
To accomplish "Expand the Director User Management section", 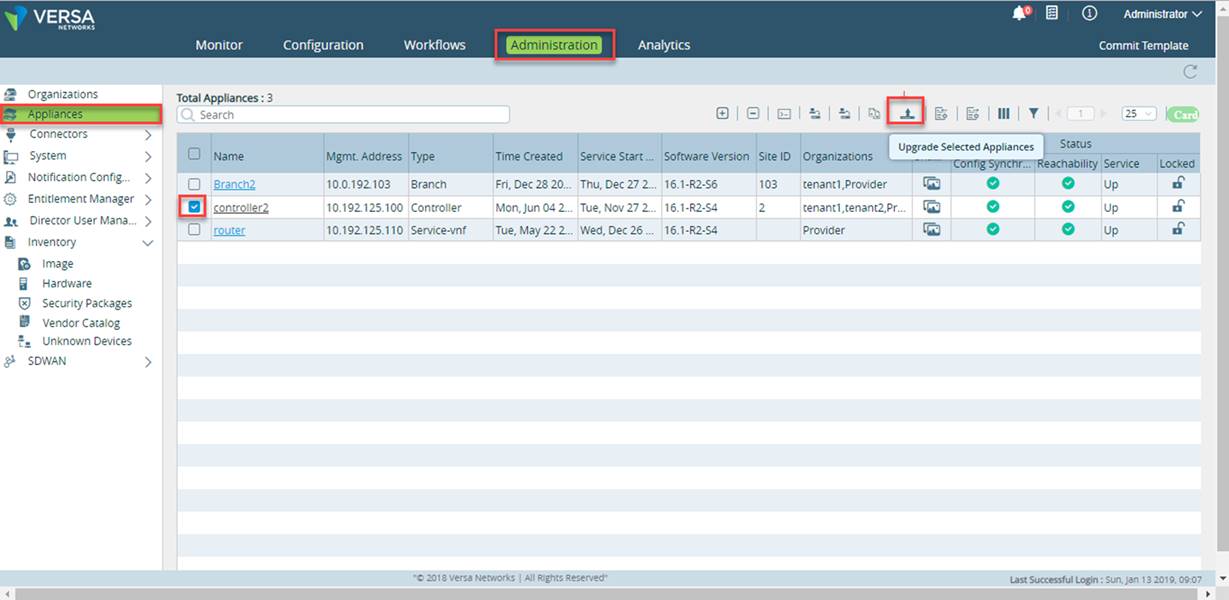I will pyautogui.click(x=148, y=221).
